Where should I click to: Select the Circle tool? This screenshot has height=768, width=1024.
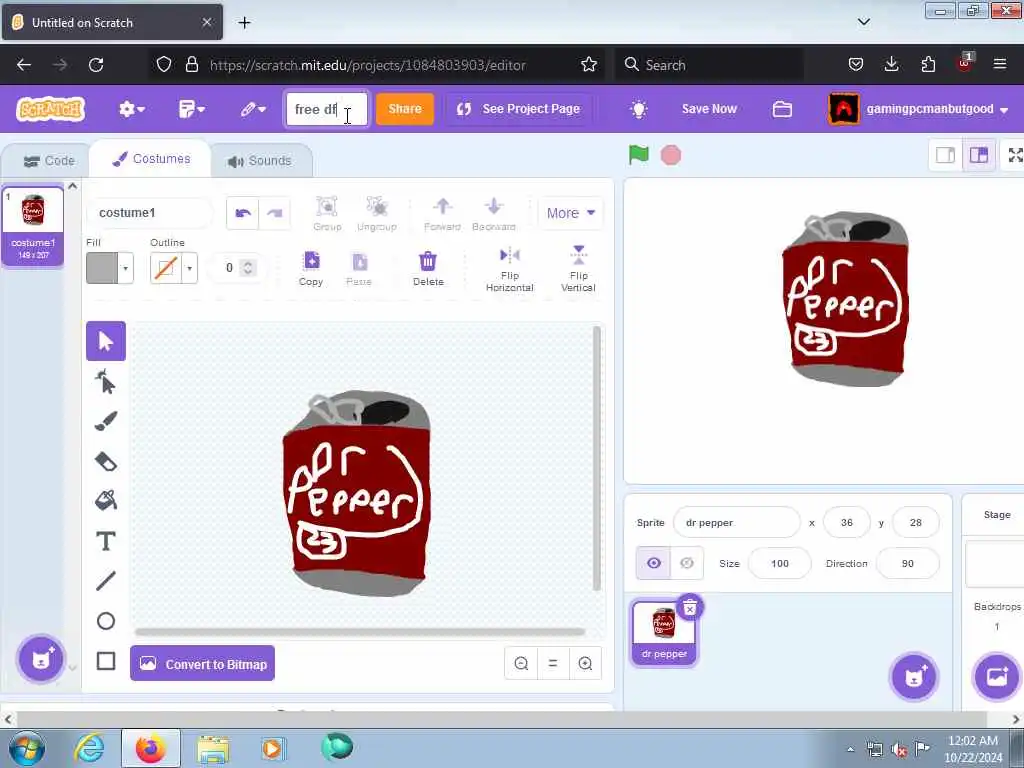[x=106, y=621]
